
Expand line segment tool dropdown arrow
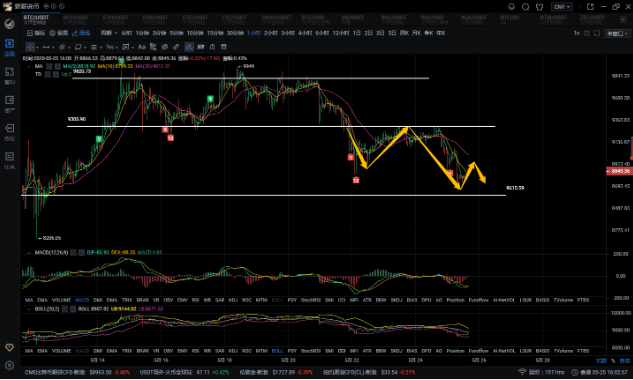(x=53, y=48)
